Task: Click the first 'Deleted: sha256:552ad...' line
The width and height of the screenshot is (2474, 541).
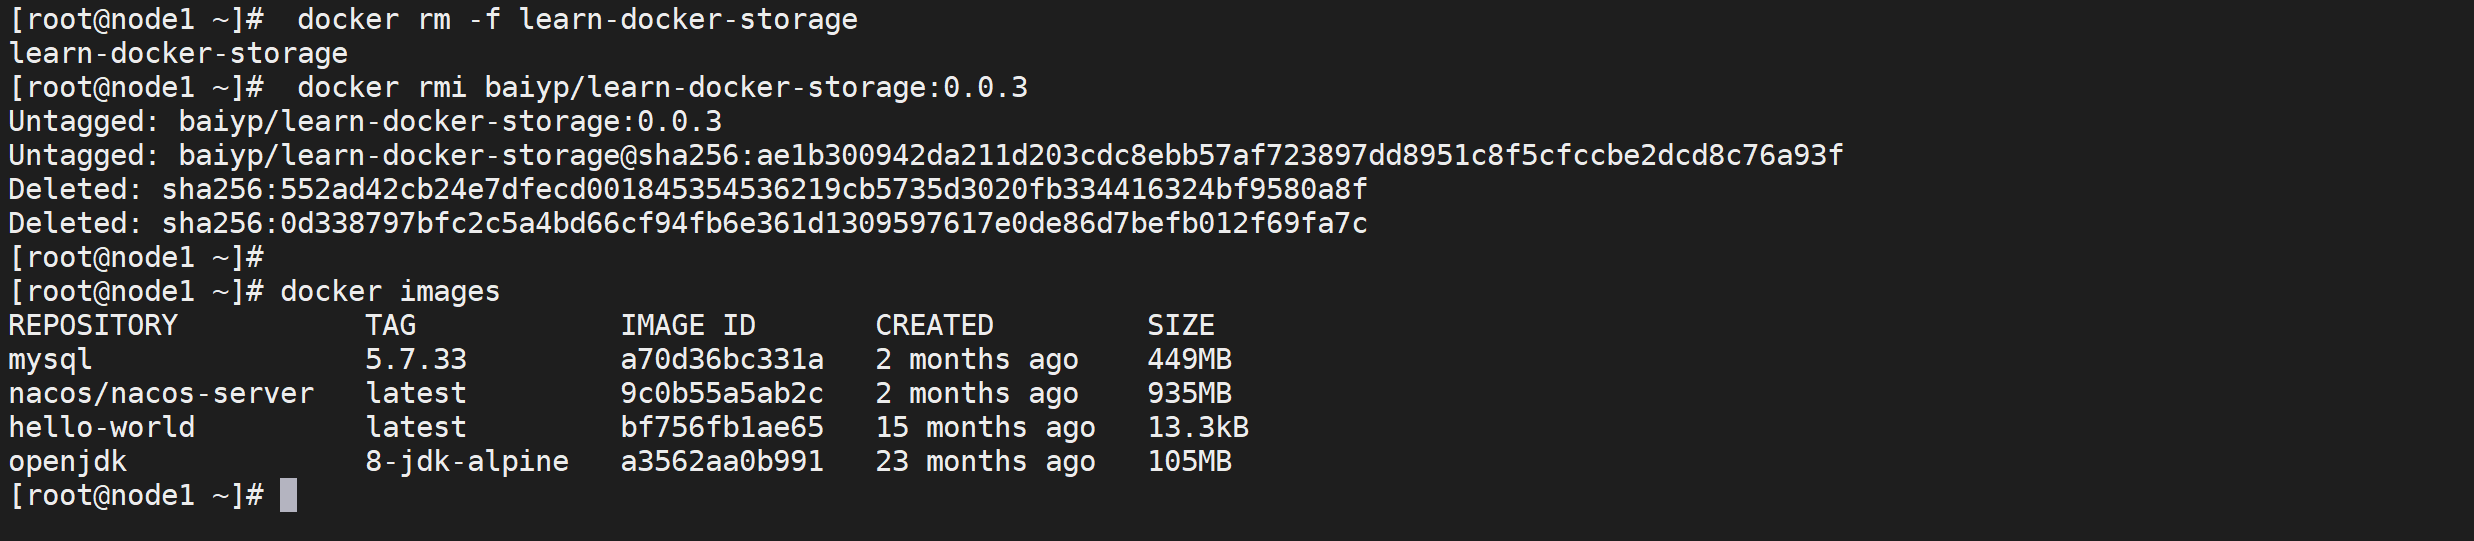Action: coord(687,189)
